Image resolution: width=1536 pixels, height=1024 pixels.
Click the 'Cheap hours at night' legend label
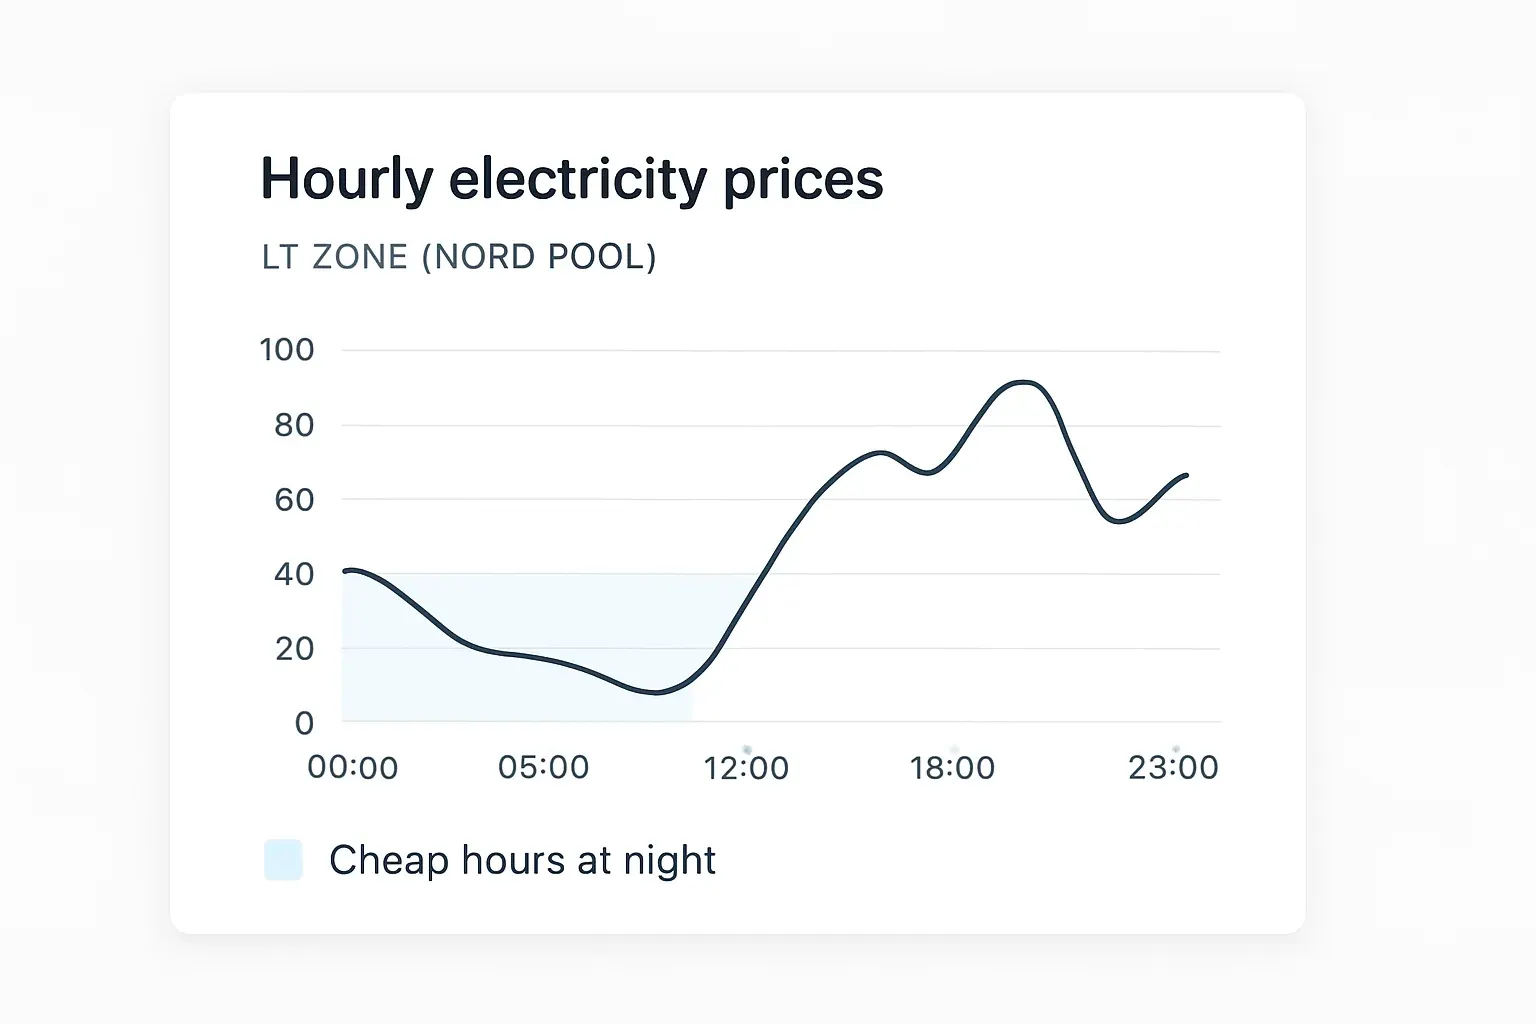coord(522,860)
